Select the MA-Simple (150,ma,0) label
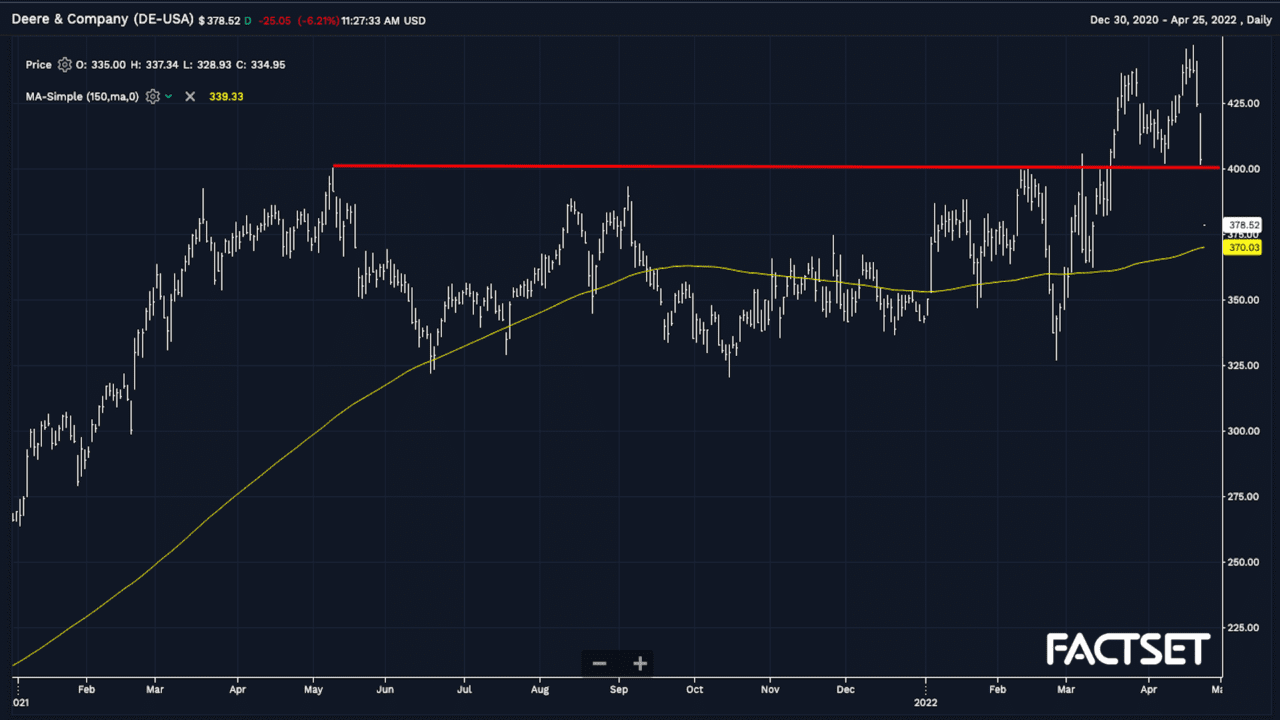1280x720 pixels. [82, 97]
